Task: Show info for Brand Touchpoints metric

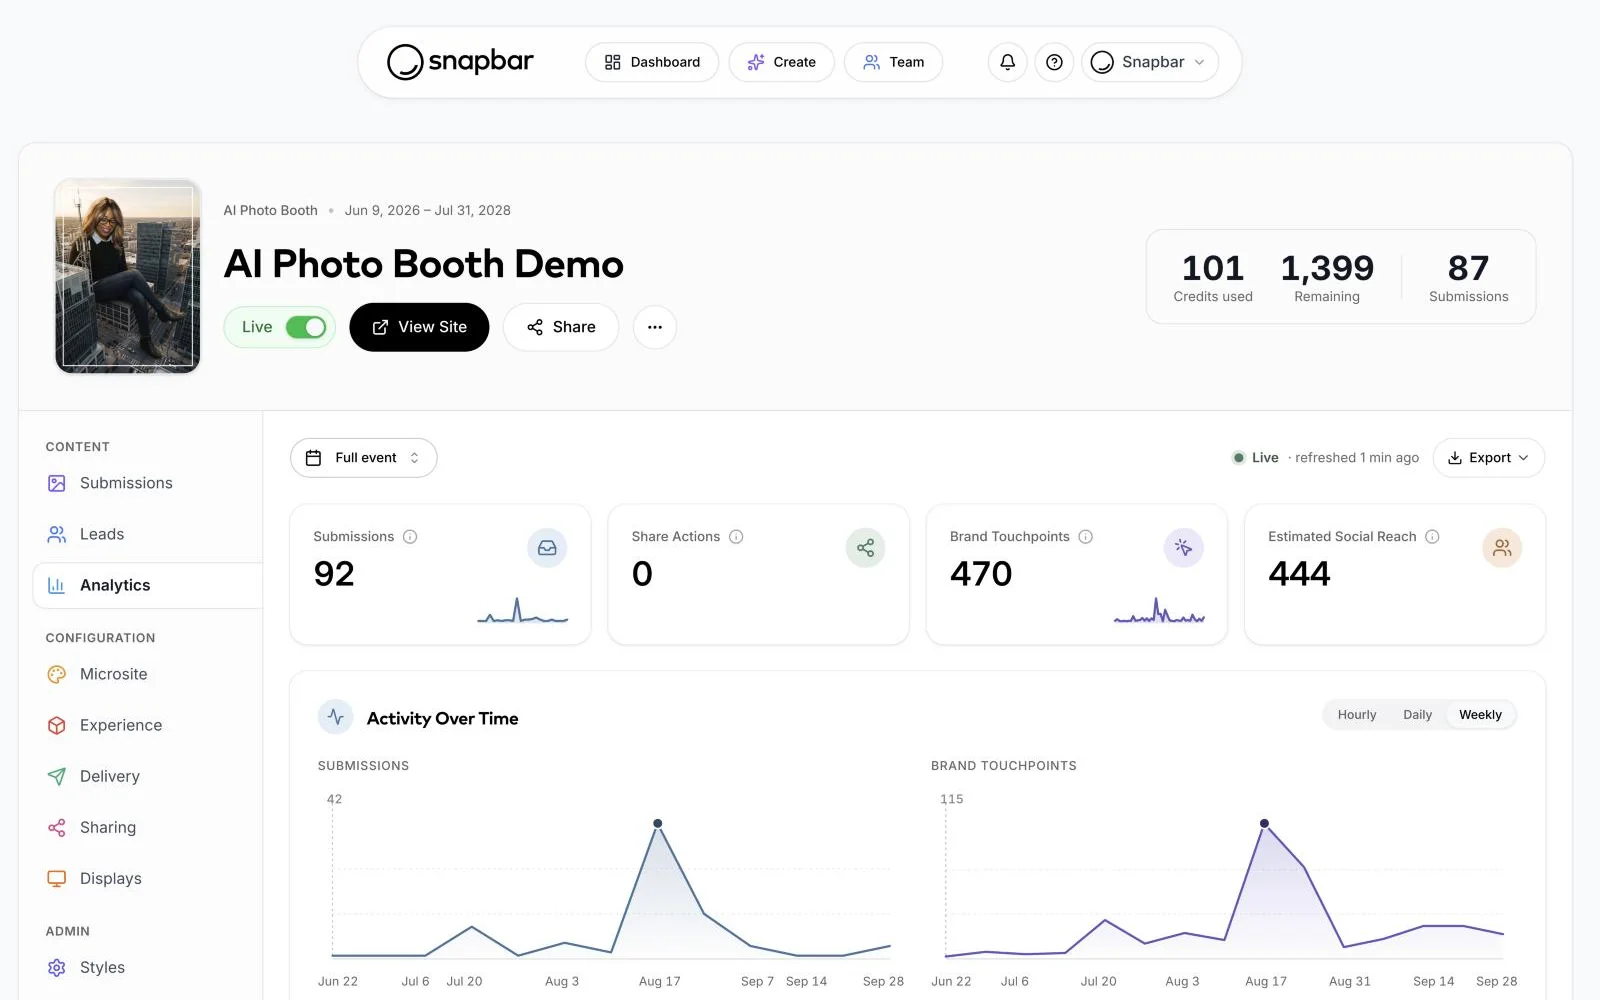Action: tap(1085, 537)
